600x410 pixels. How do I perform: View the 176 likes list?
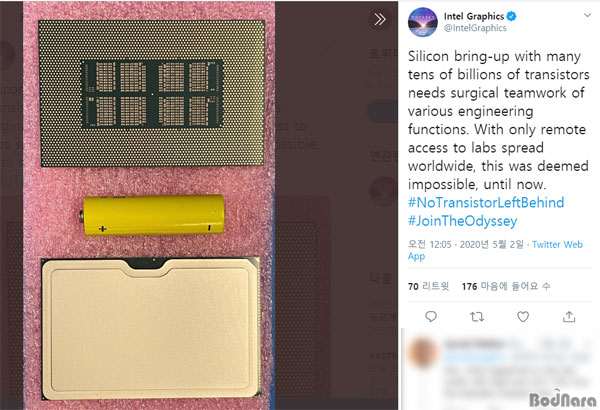click(506, 286)
